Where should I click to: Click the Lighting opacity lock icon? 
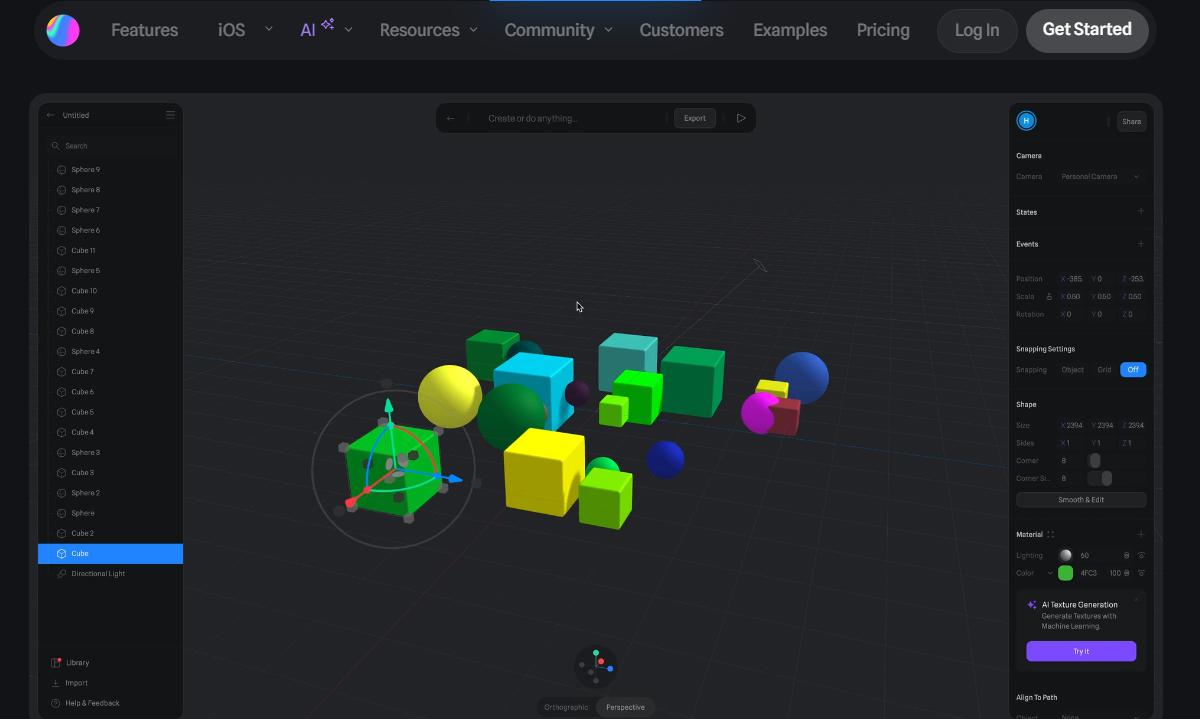click(x=1127, y=556)
